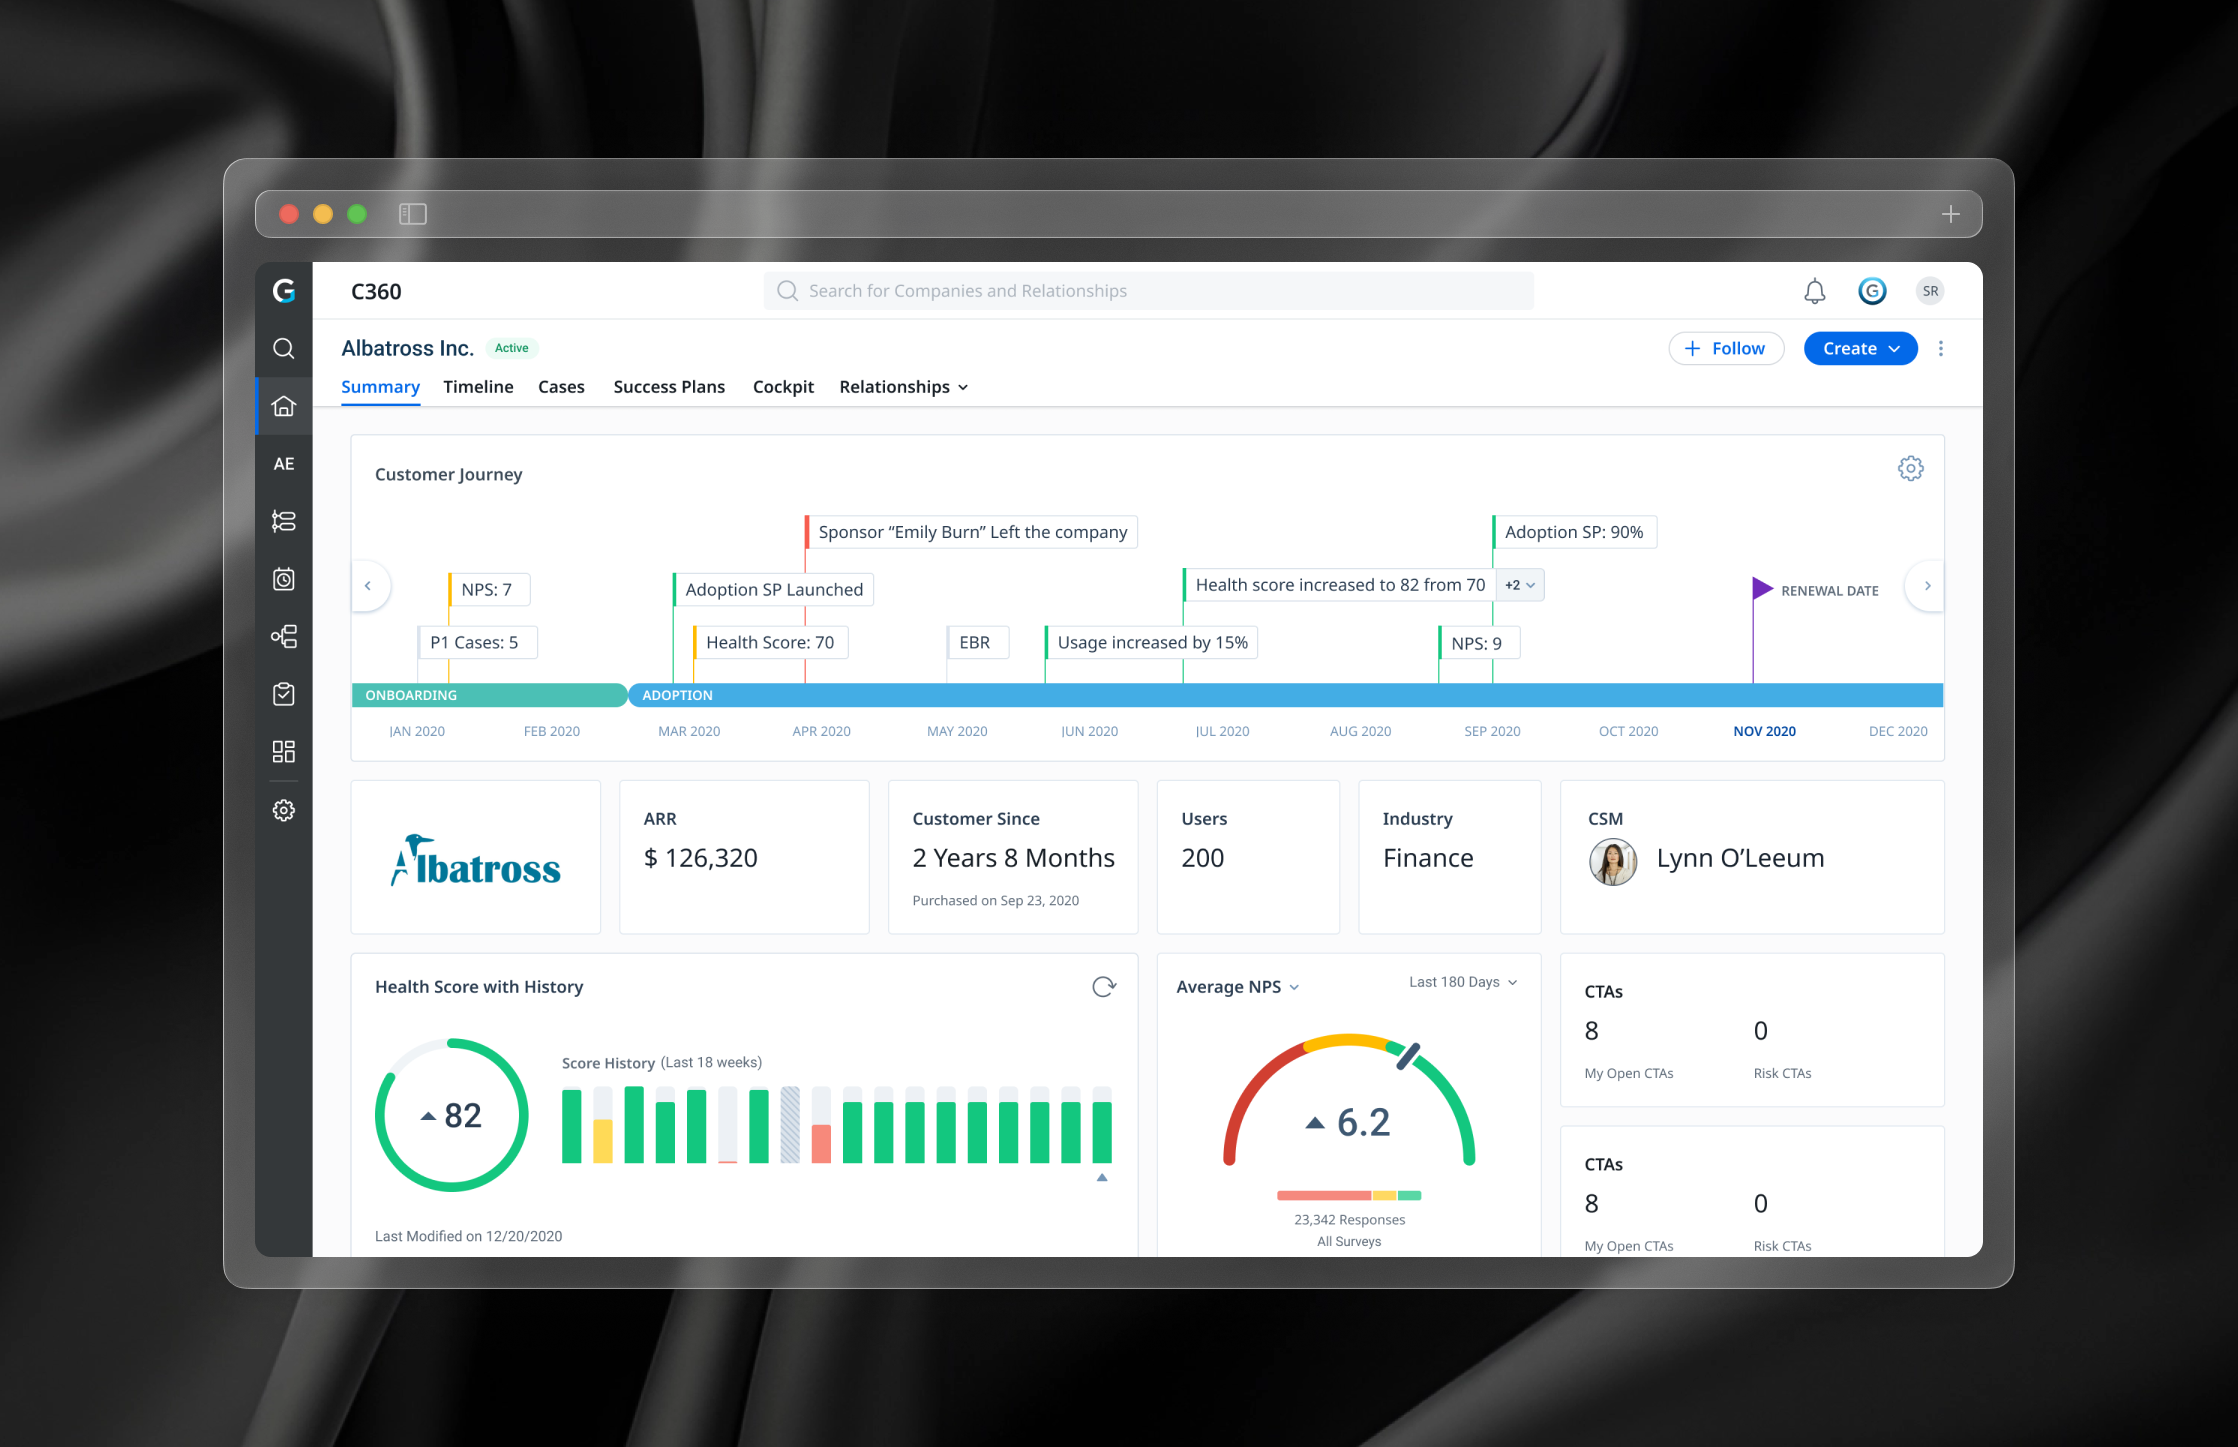
Task: Click the 82 health score ring
Action: (x=452, y=1115)
